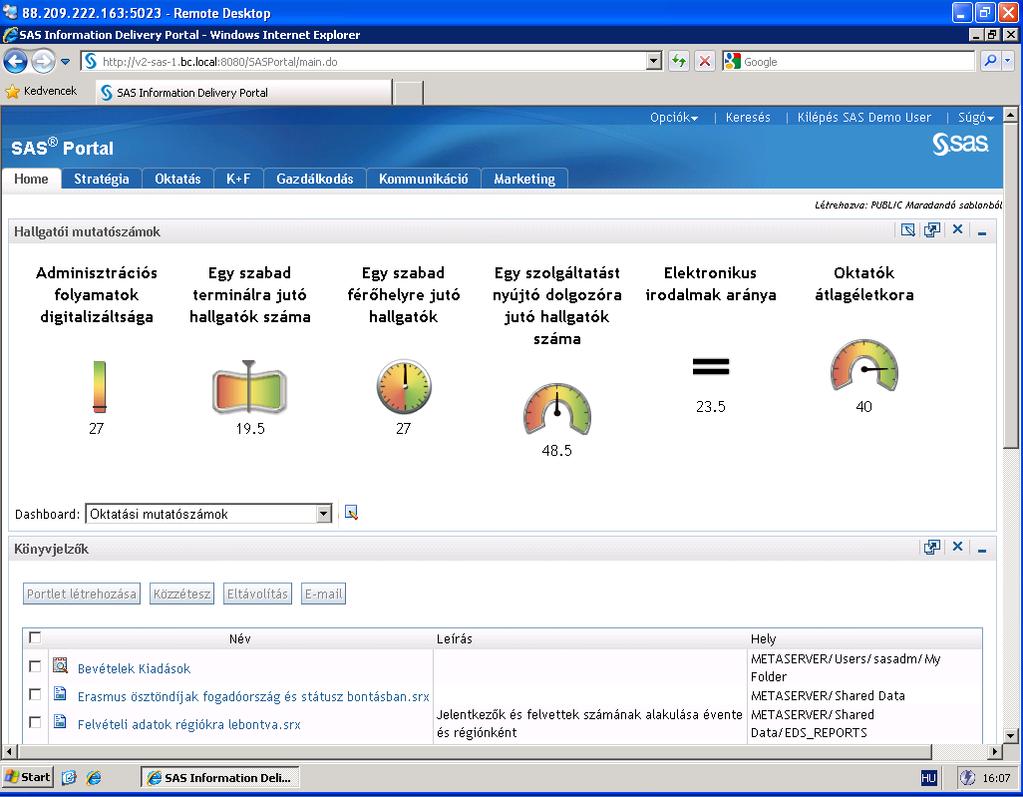Screen dimensions: 1023x797
Task: Switch to the Stratégia tab
Action: tap(101, 179)
